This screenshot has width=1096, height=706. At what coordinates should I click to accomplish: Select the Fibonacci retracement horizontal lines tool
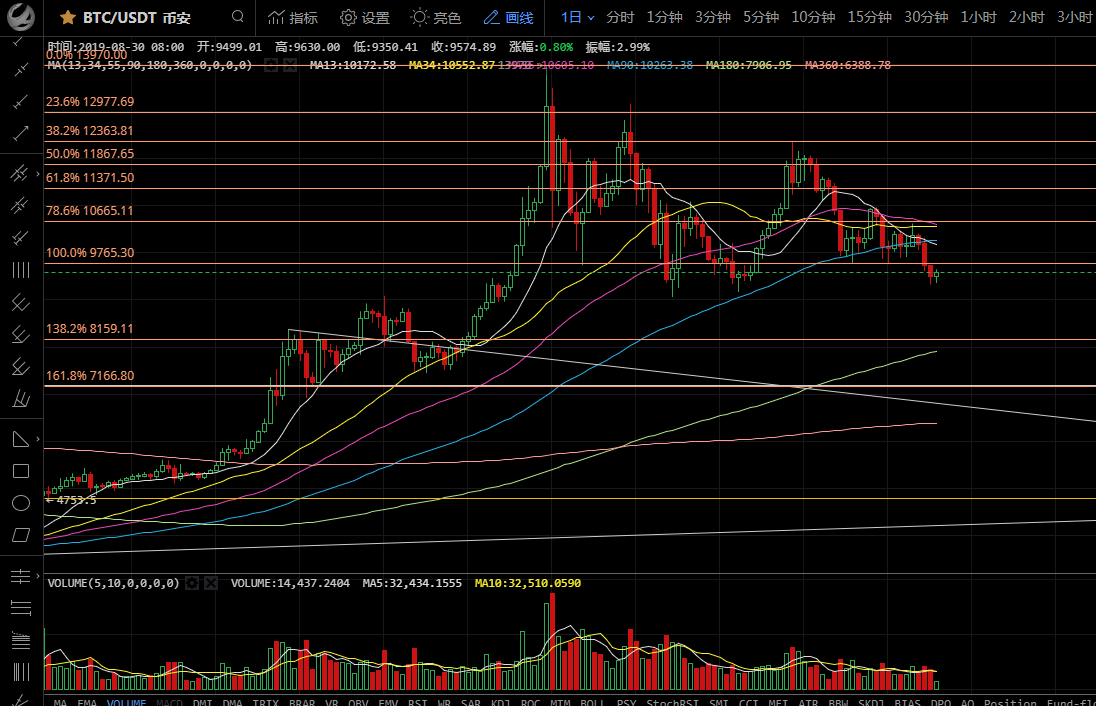point(20,576)
